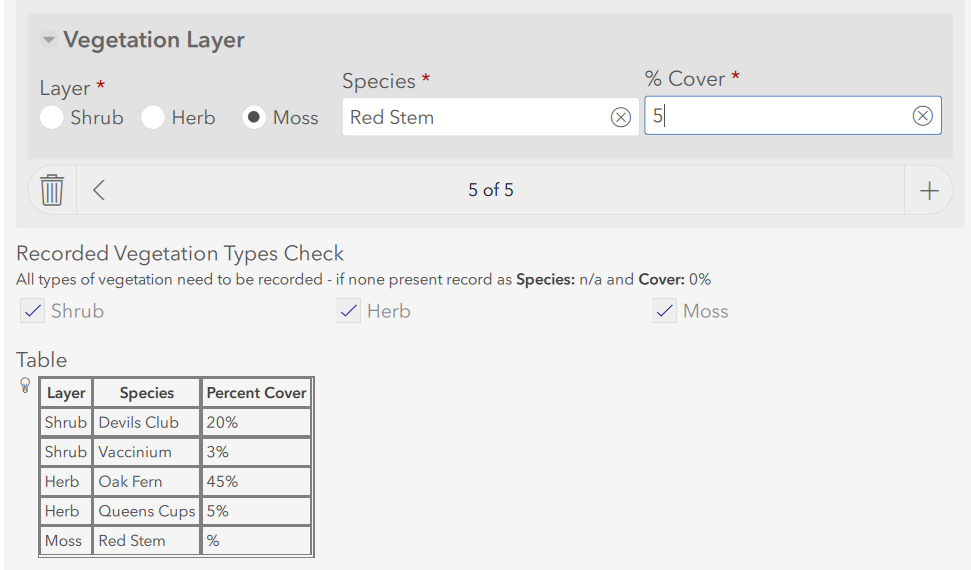Click the Devils Club table cell

(x=146, y=422)
